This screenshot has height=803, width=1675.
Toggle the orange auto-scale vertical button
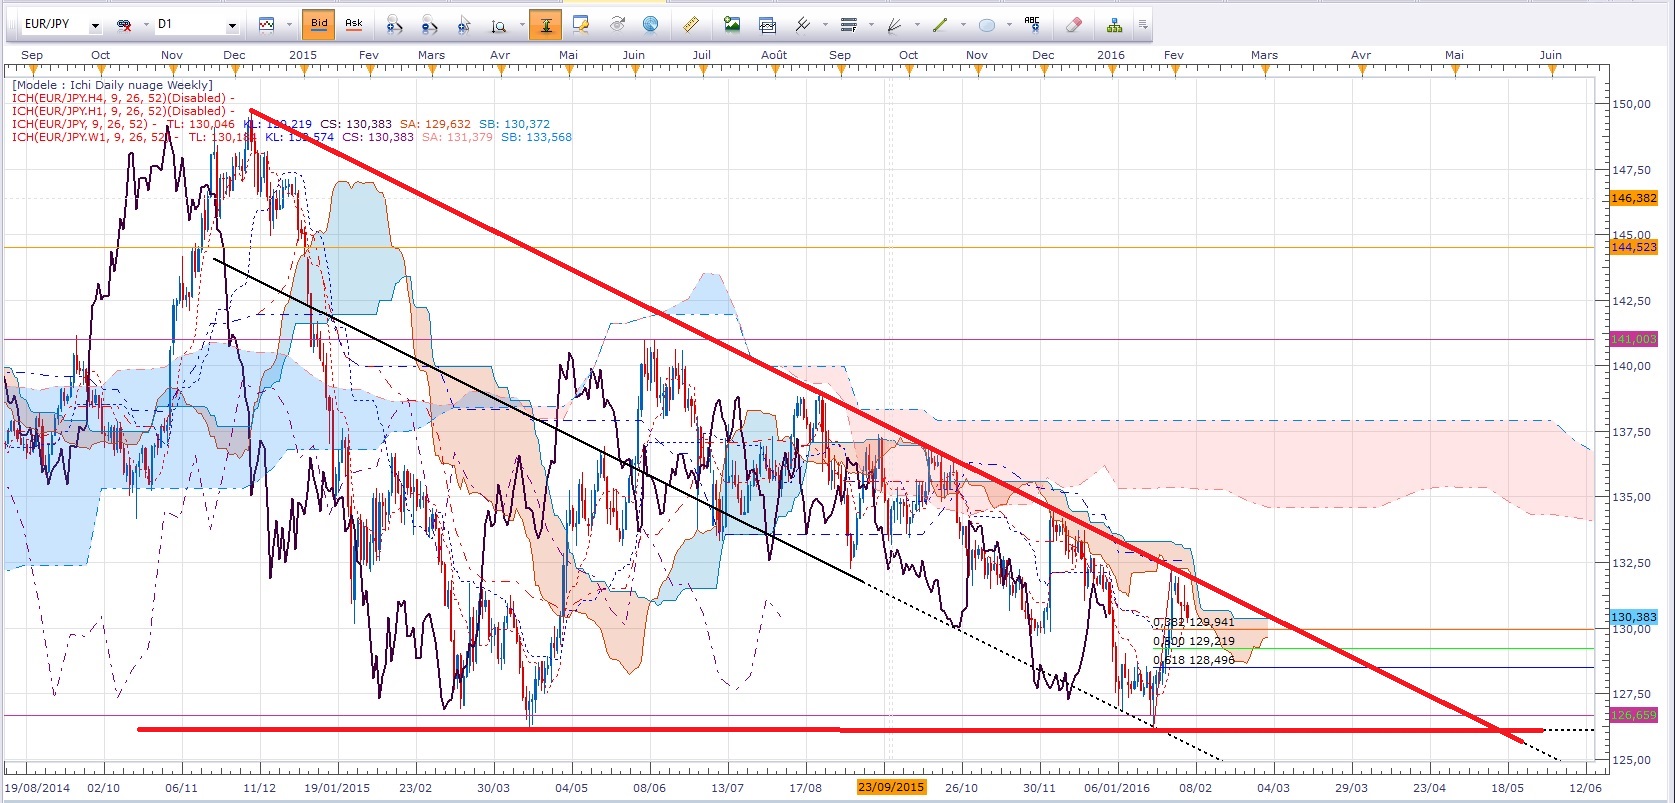click(546, 24)
